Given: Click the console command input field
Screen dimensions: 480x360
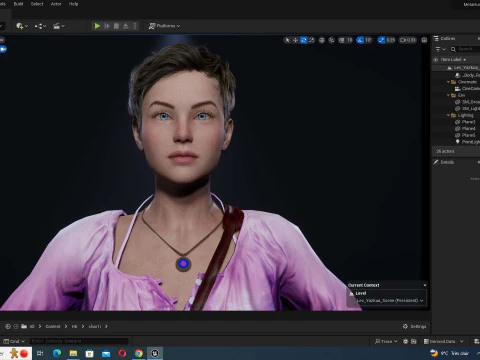Looking at the screenshot, I should click(79, 341).
